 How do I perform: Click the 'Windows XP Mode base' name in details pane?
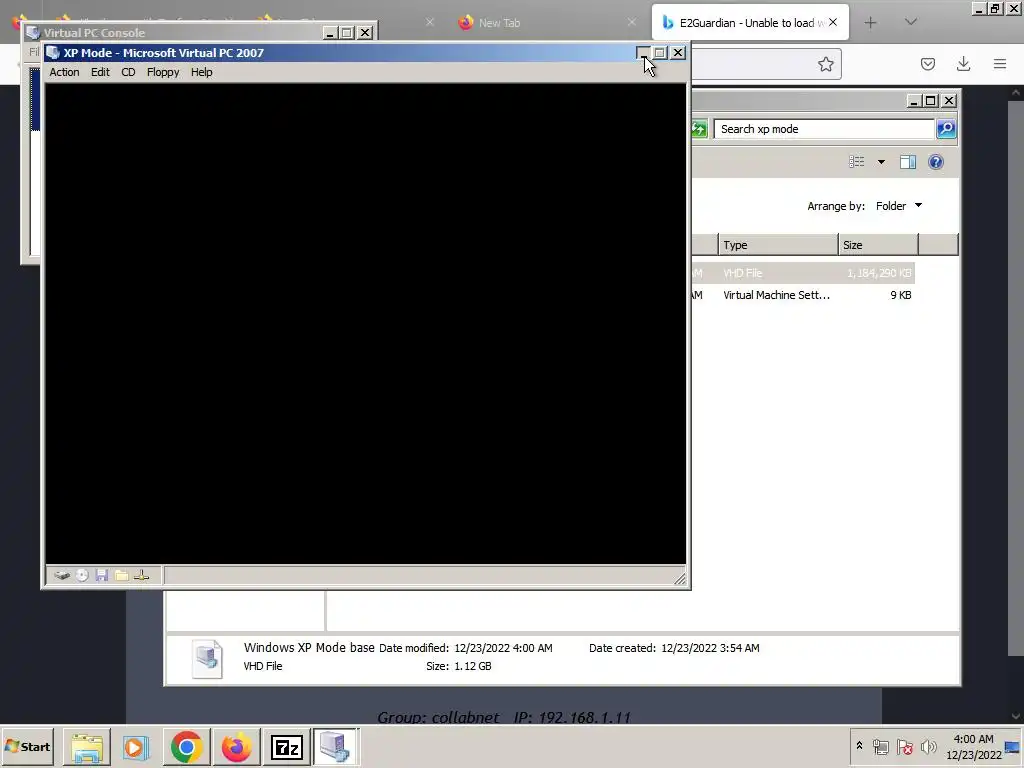point(309,648)
